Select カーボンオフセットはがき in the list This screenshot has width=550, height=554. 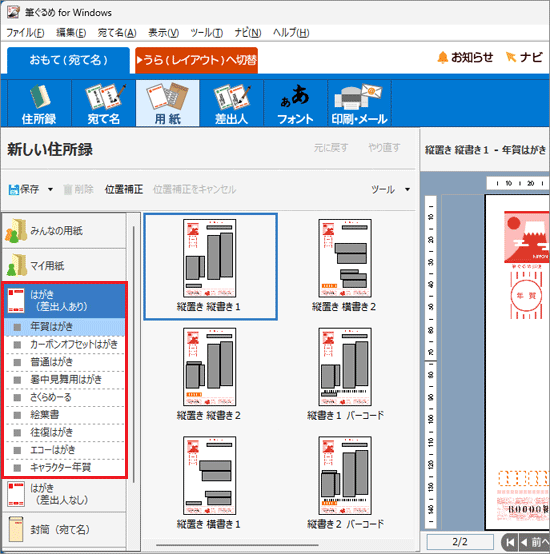[65, 344]
